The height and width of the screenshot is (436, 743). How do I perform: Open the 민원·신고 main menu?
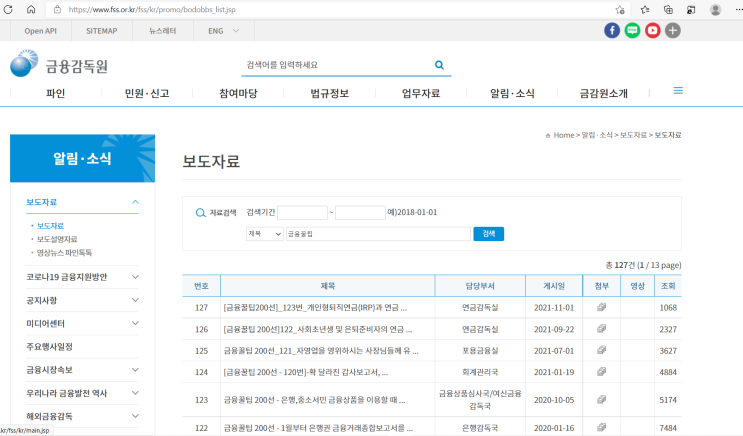pyautogui.click(x=147, y=93)
